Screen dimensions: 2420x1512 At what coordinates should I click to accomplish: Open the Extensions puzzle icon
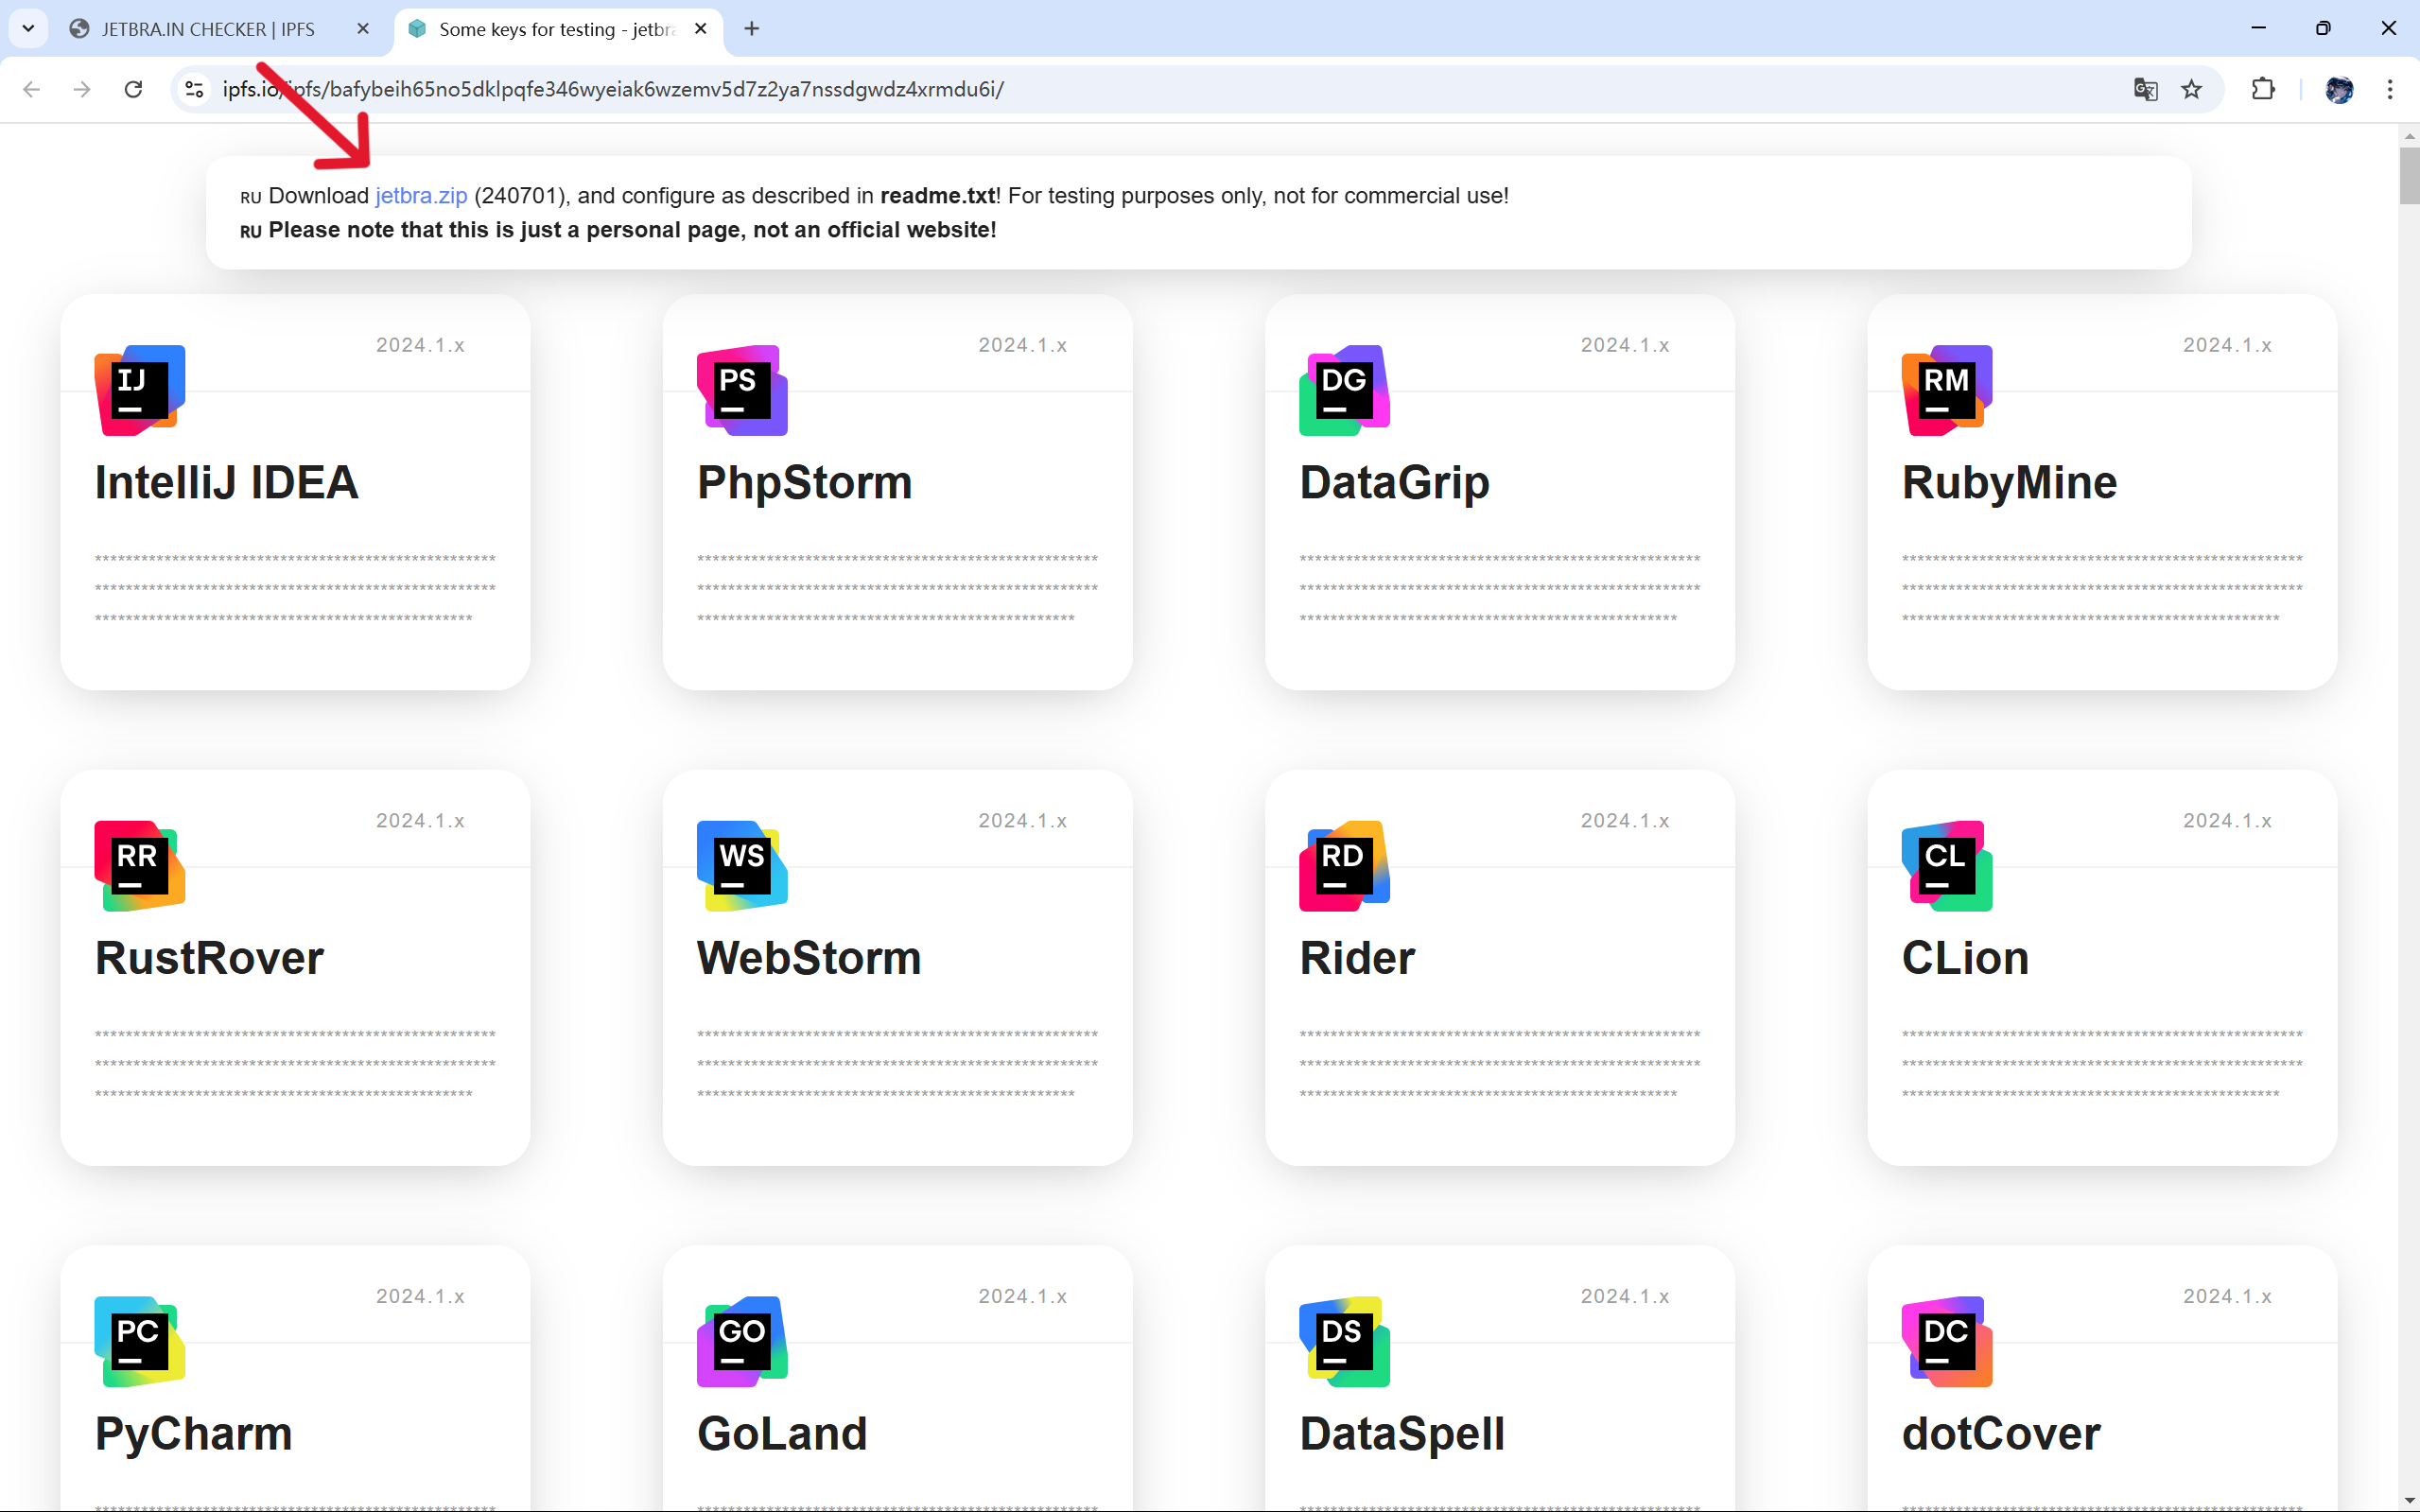tap(2263, 89)
